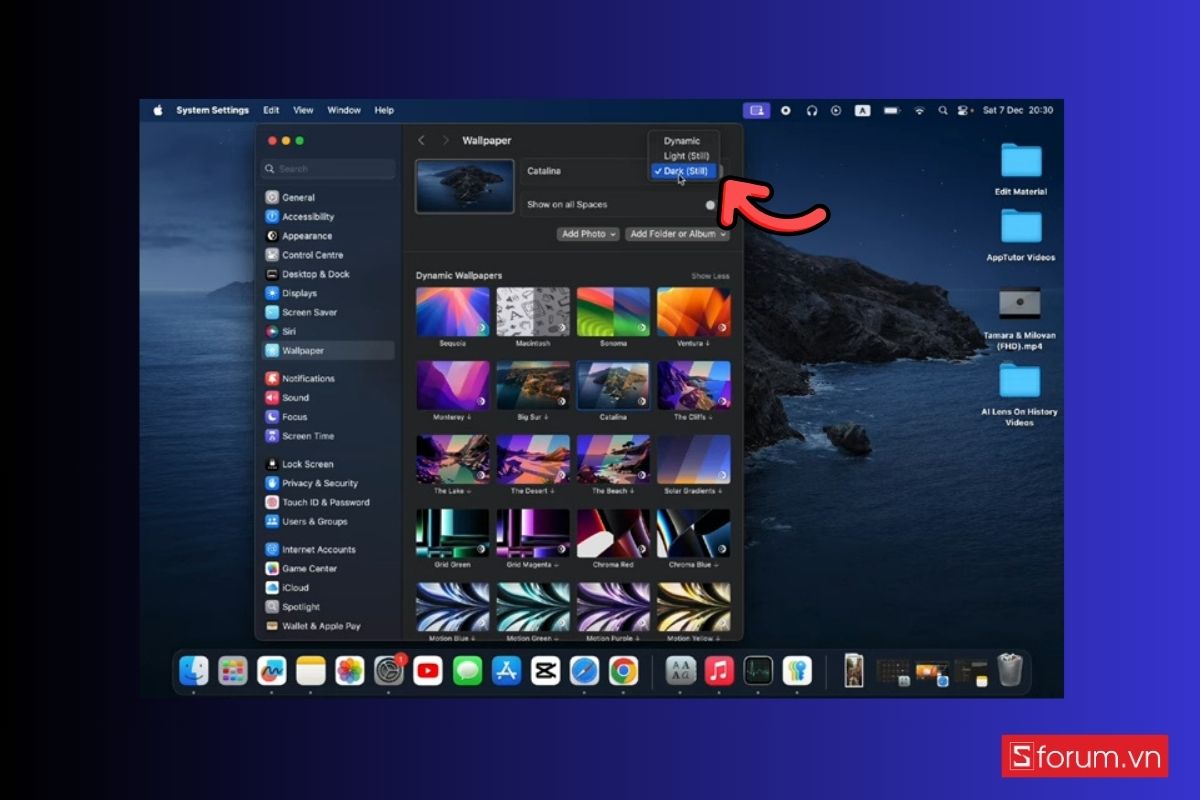
Task: Open the Wi-Fi menu bar icon
Action: click(x=919, y=111)
